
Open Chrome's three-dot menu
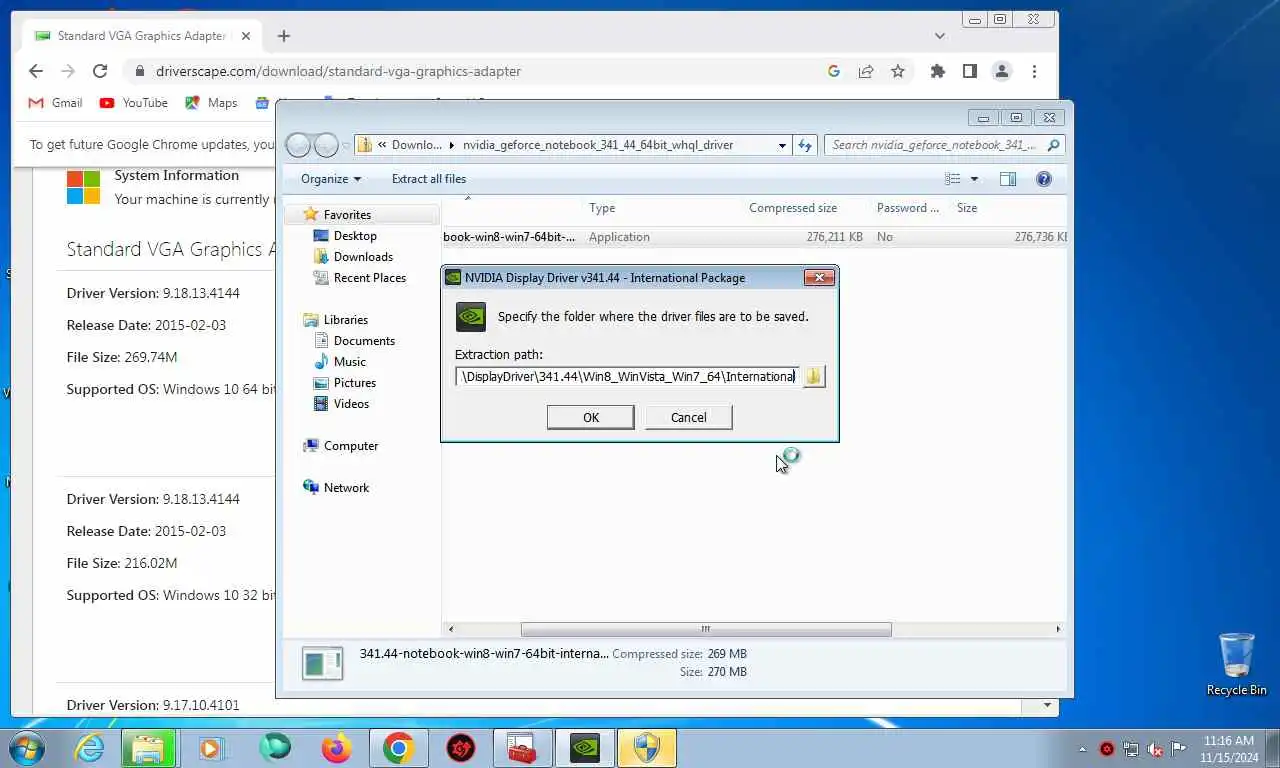(1034, 71)
